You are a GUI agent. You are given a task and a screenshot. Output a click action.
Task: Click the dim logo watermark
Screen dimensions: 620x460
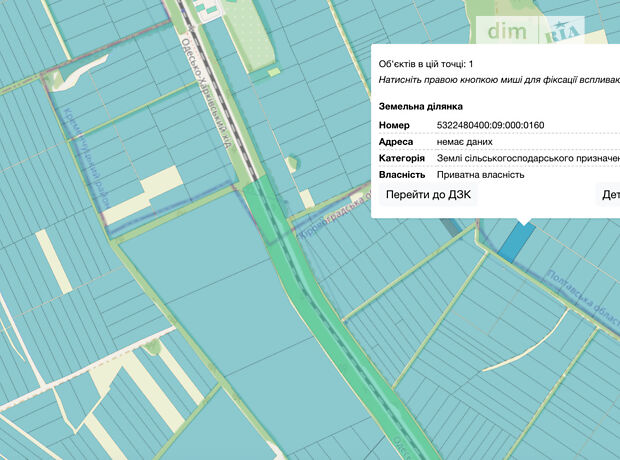coord(506,31)
